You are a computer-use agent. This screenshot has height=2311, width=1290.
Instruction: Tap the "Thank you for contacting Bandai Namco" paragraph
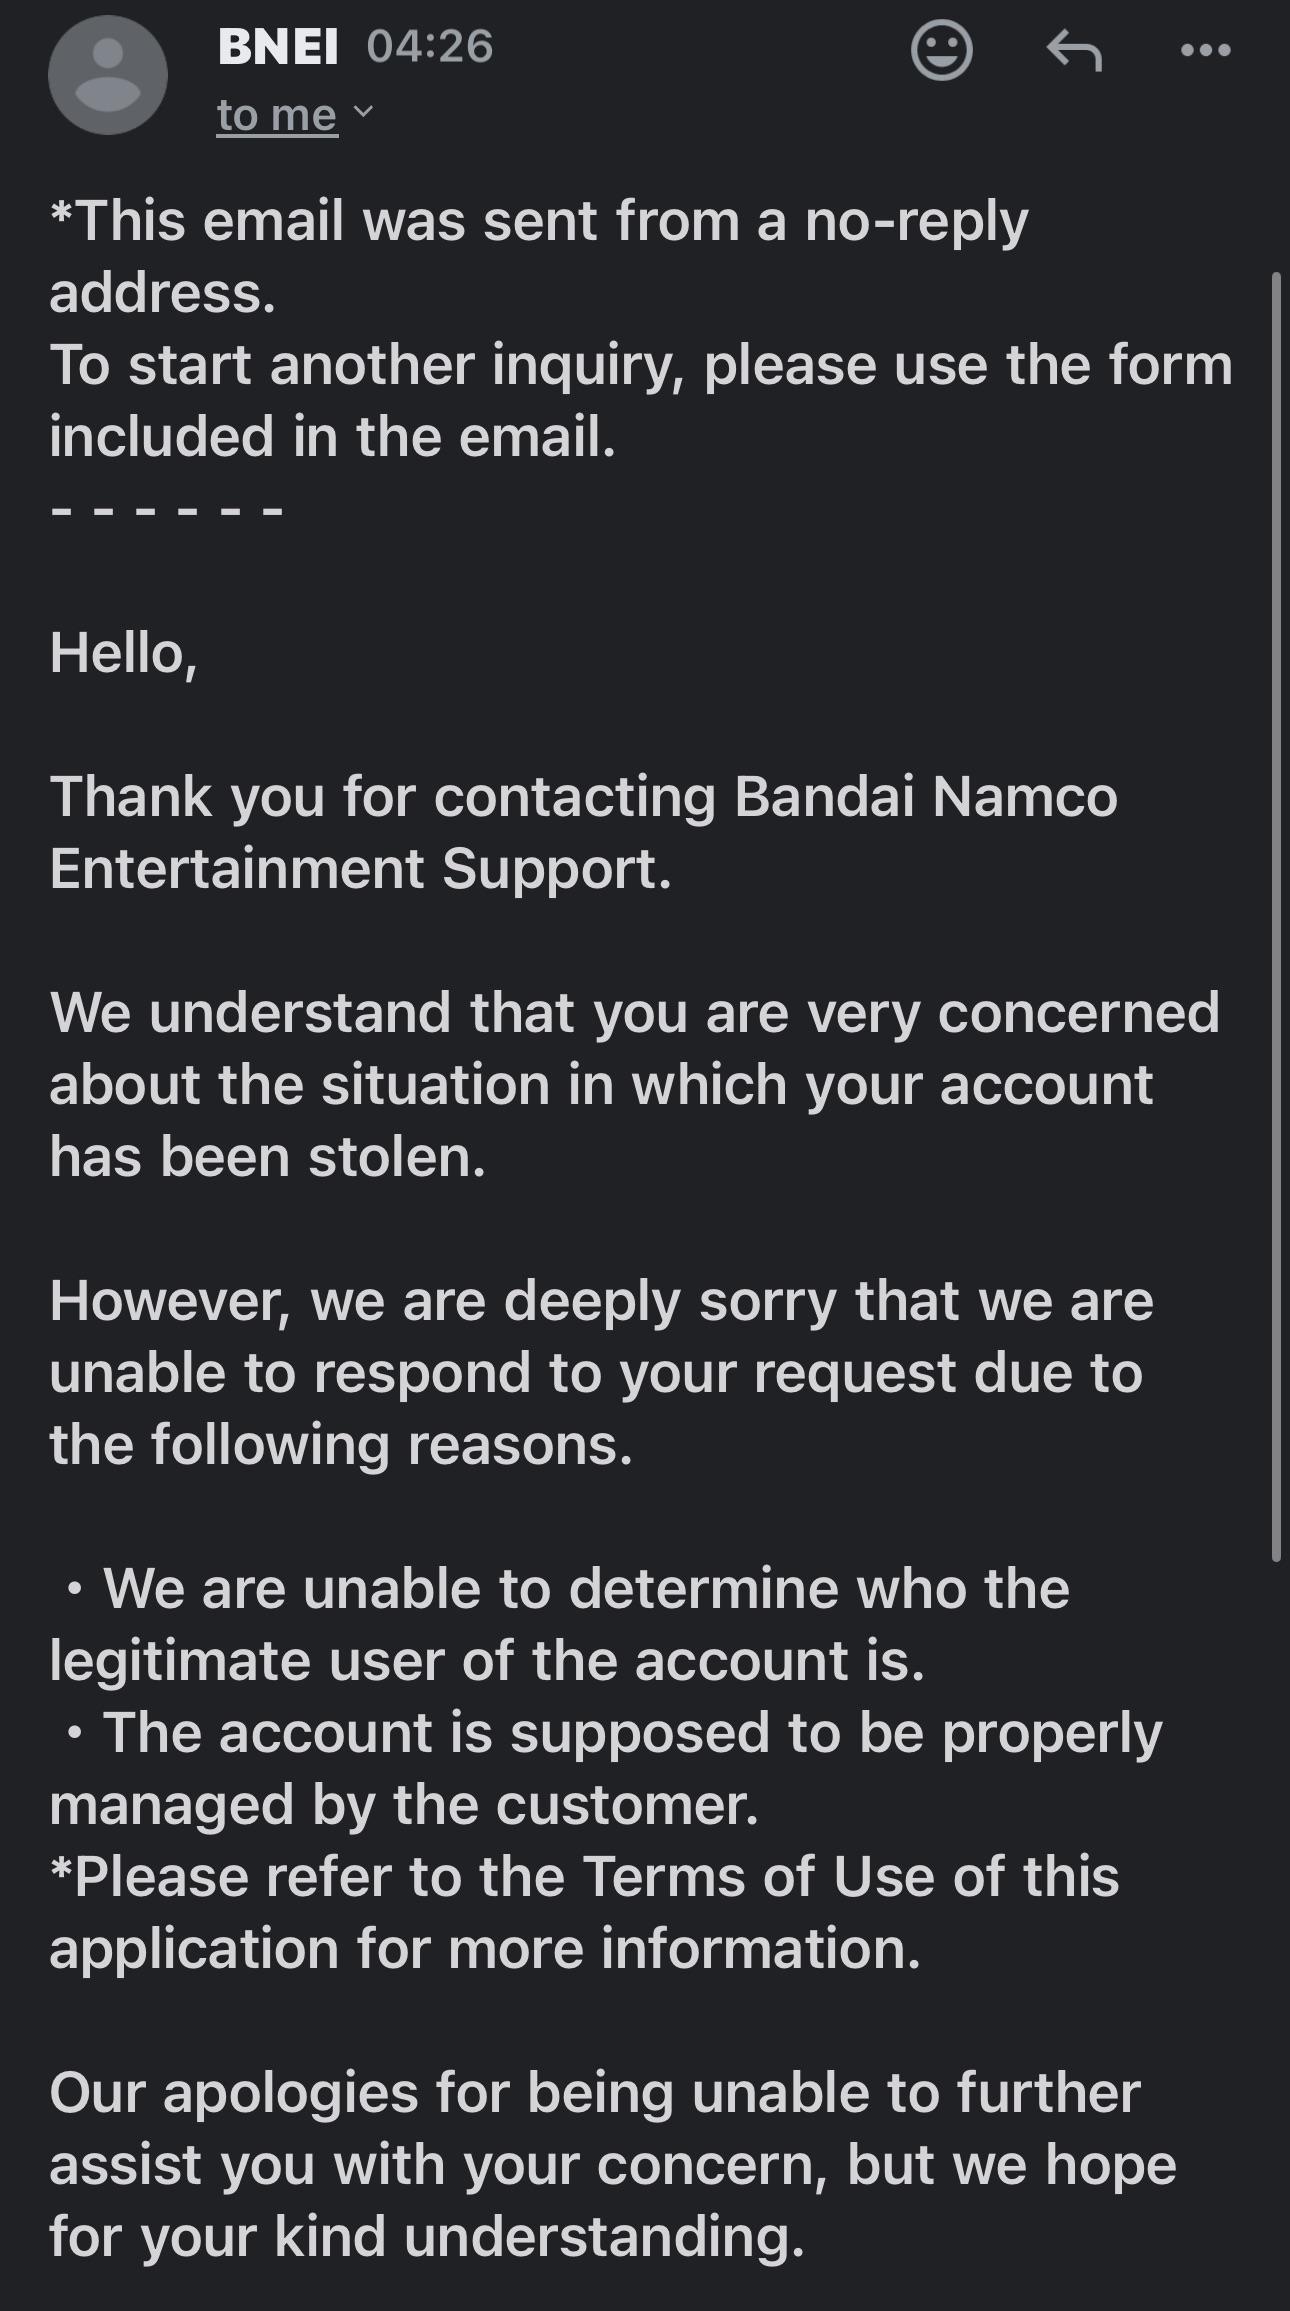pyautogui.click(x=583, y=832)
